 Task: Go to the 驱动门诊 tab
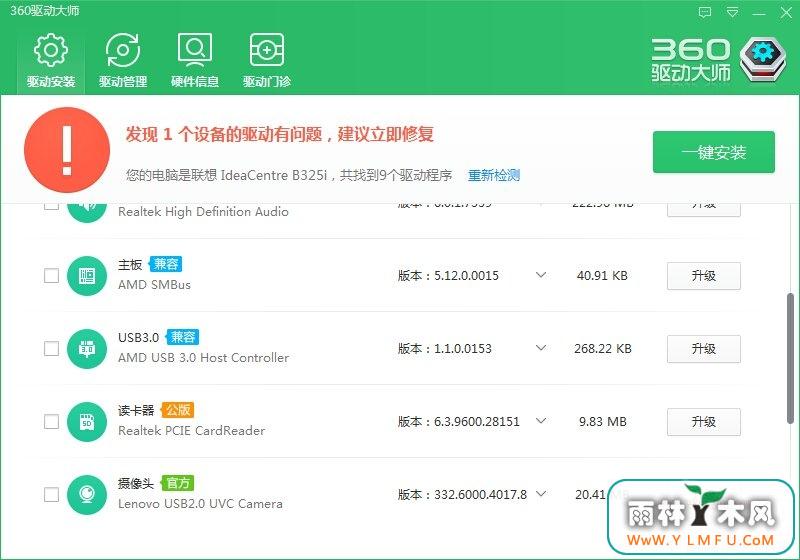click(x=267, y=61)
